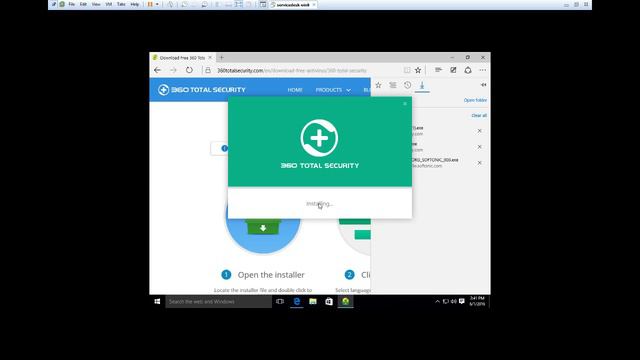Select the Download Free 360 Total tab
The height and width of the screenshot is (360, 640).
click(182, 58)
